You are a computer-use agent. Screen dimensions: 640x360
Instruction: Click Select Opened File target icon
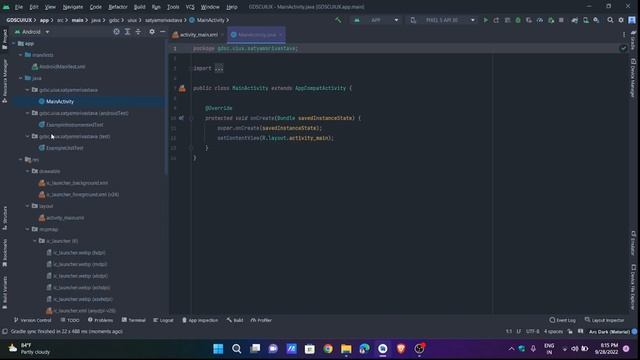pyautogui.click(x=116, y=32)
